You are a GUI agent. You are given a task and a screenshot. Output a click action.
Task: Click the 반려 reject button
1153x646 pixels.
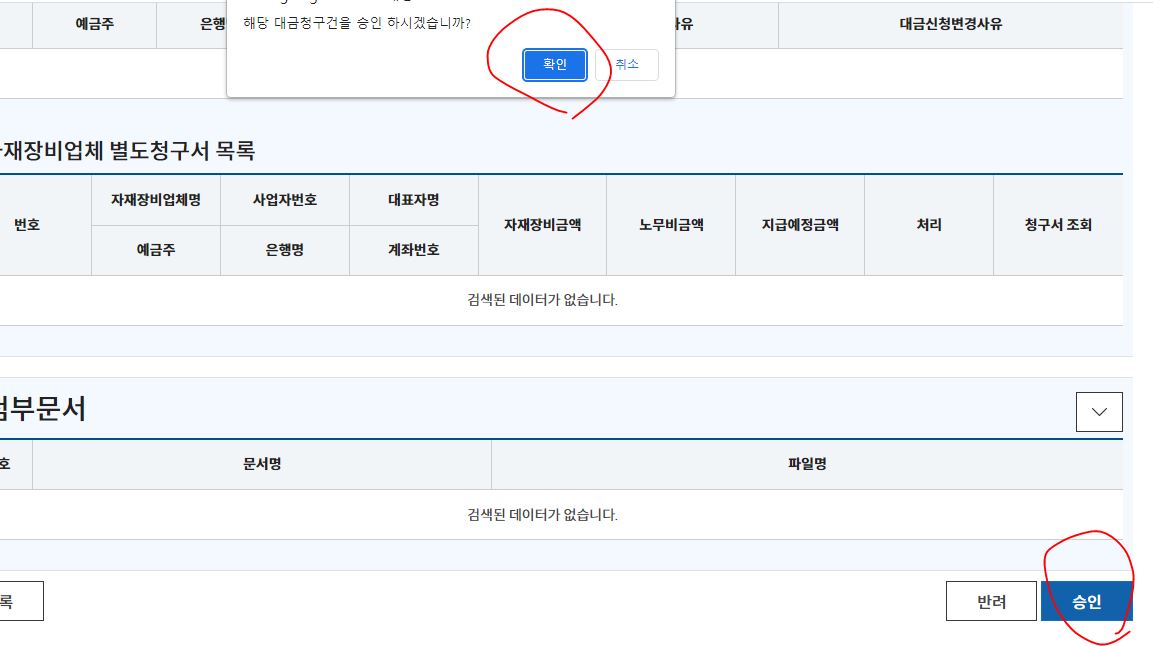coord(991,601)
